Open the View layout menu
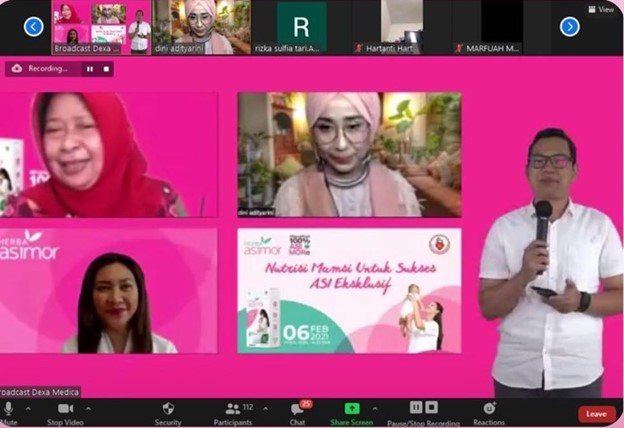624x428 pixels. tap(601, 10)
